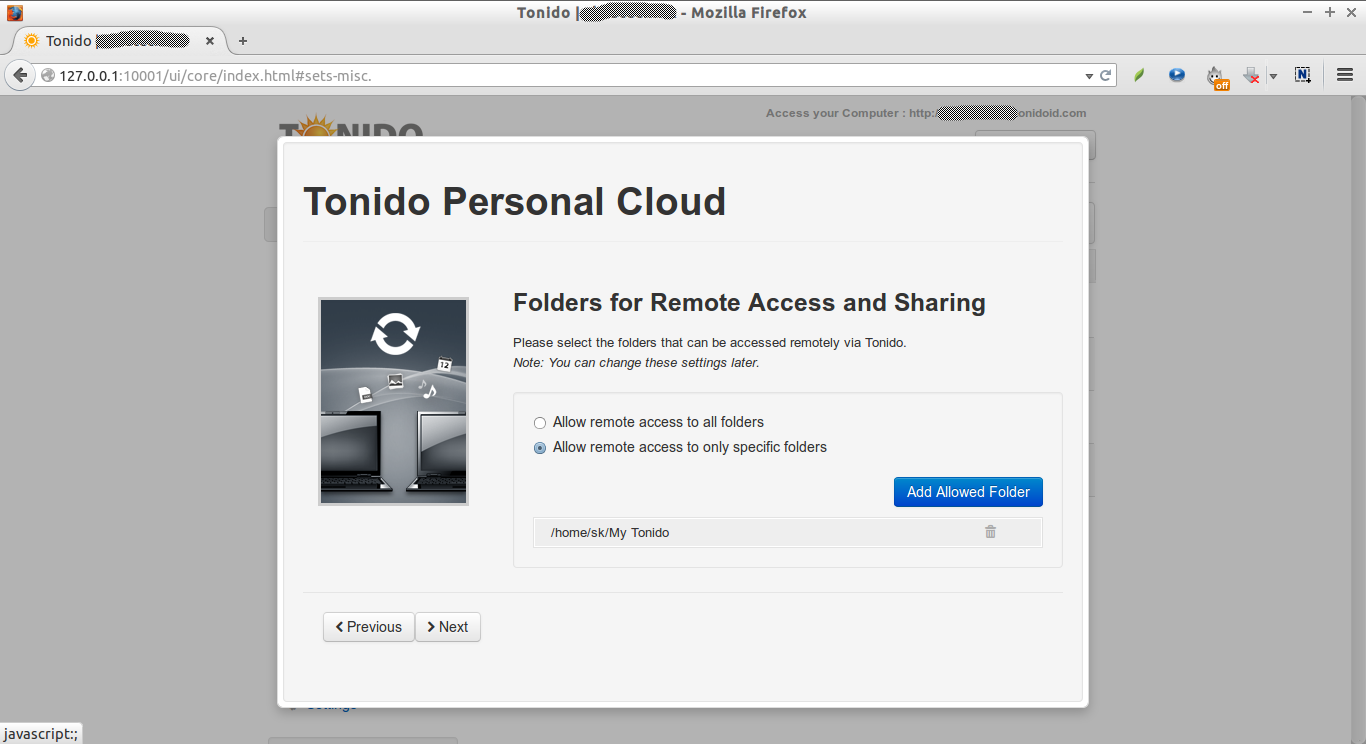Click the Firefox back arrow button
Image resolution: width=1366 pixels, height=744 pixels.
pos(20,75)
